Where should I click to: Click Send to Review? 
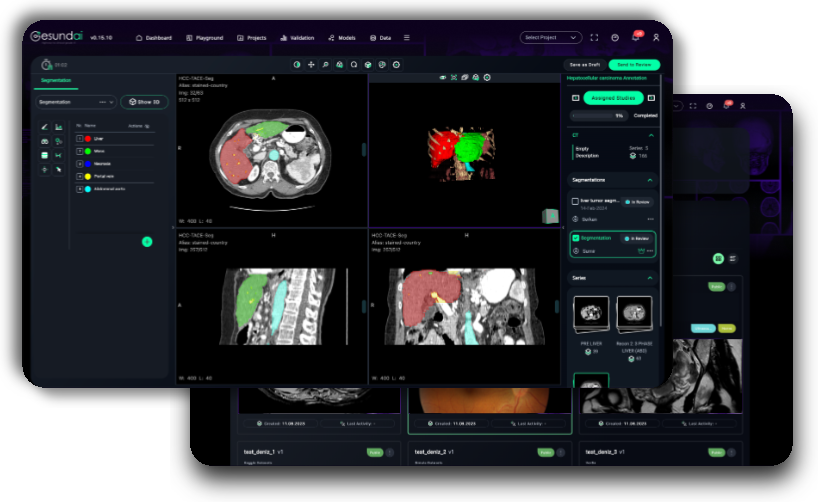pos(634,65)
